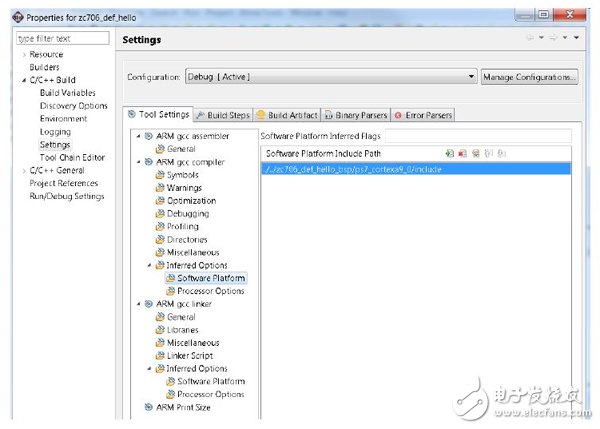600x429 pixels.
Task: Click the ARM Print Size tool icon
Action: (148, 407)
